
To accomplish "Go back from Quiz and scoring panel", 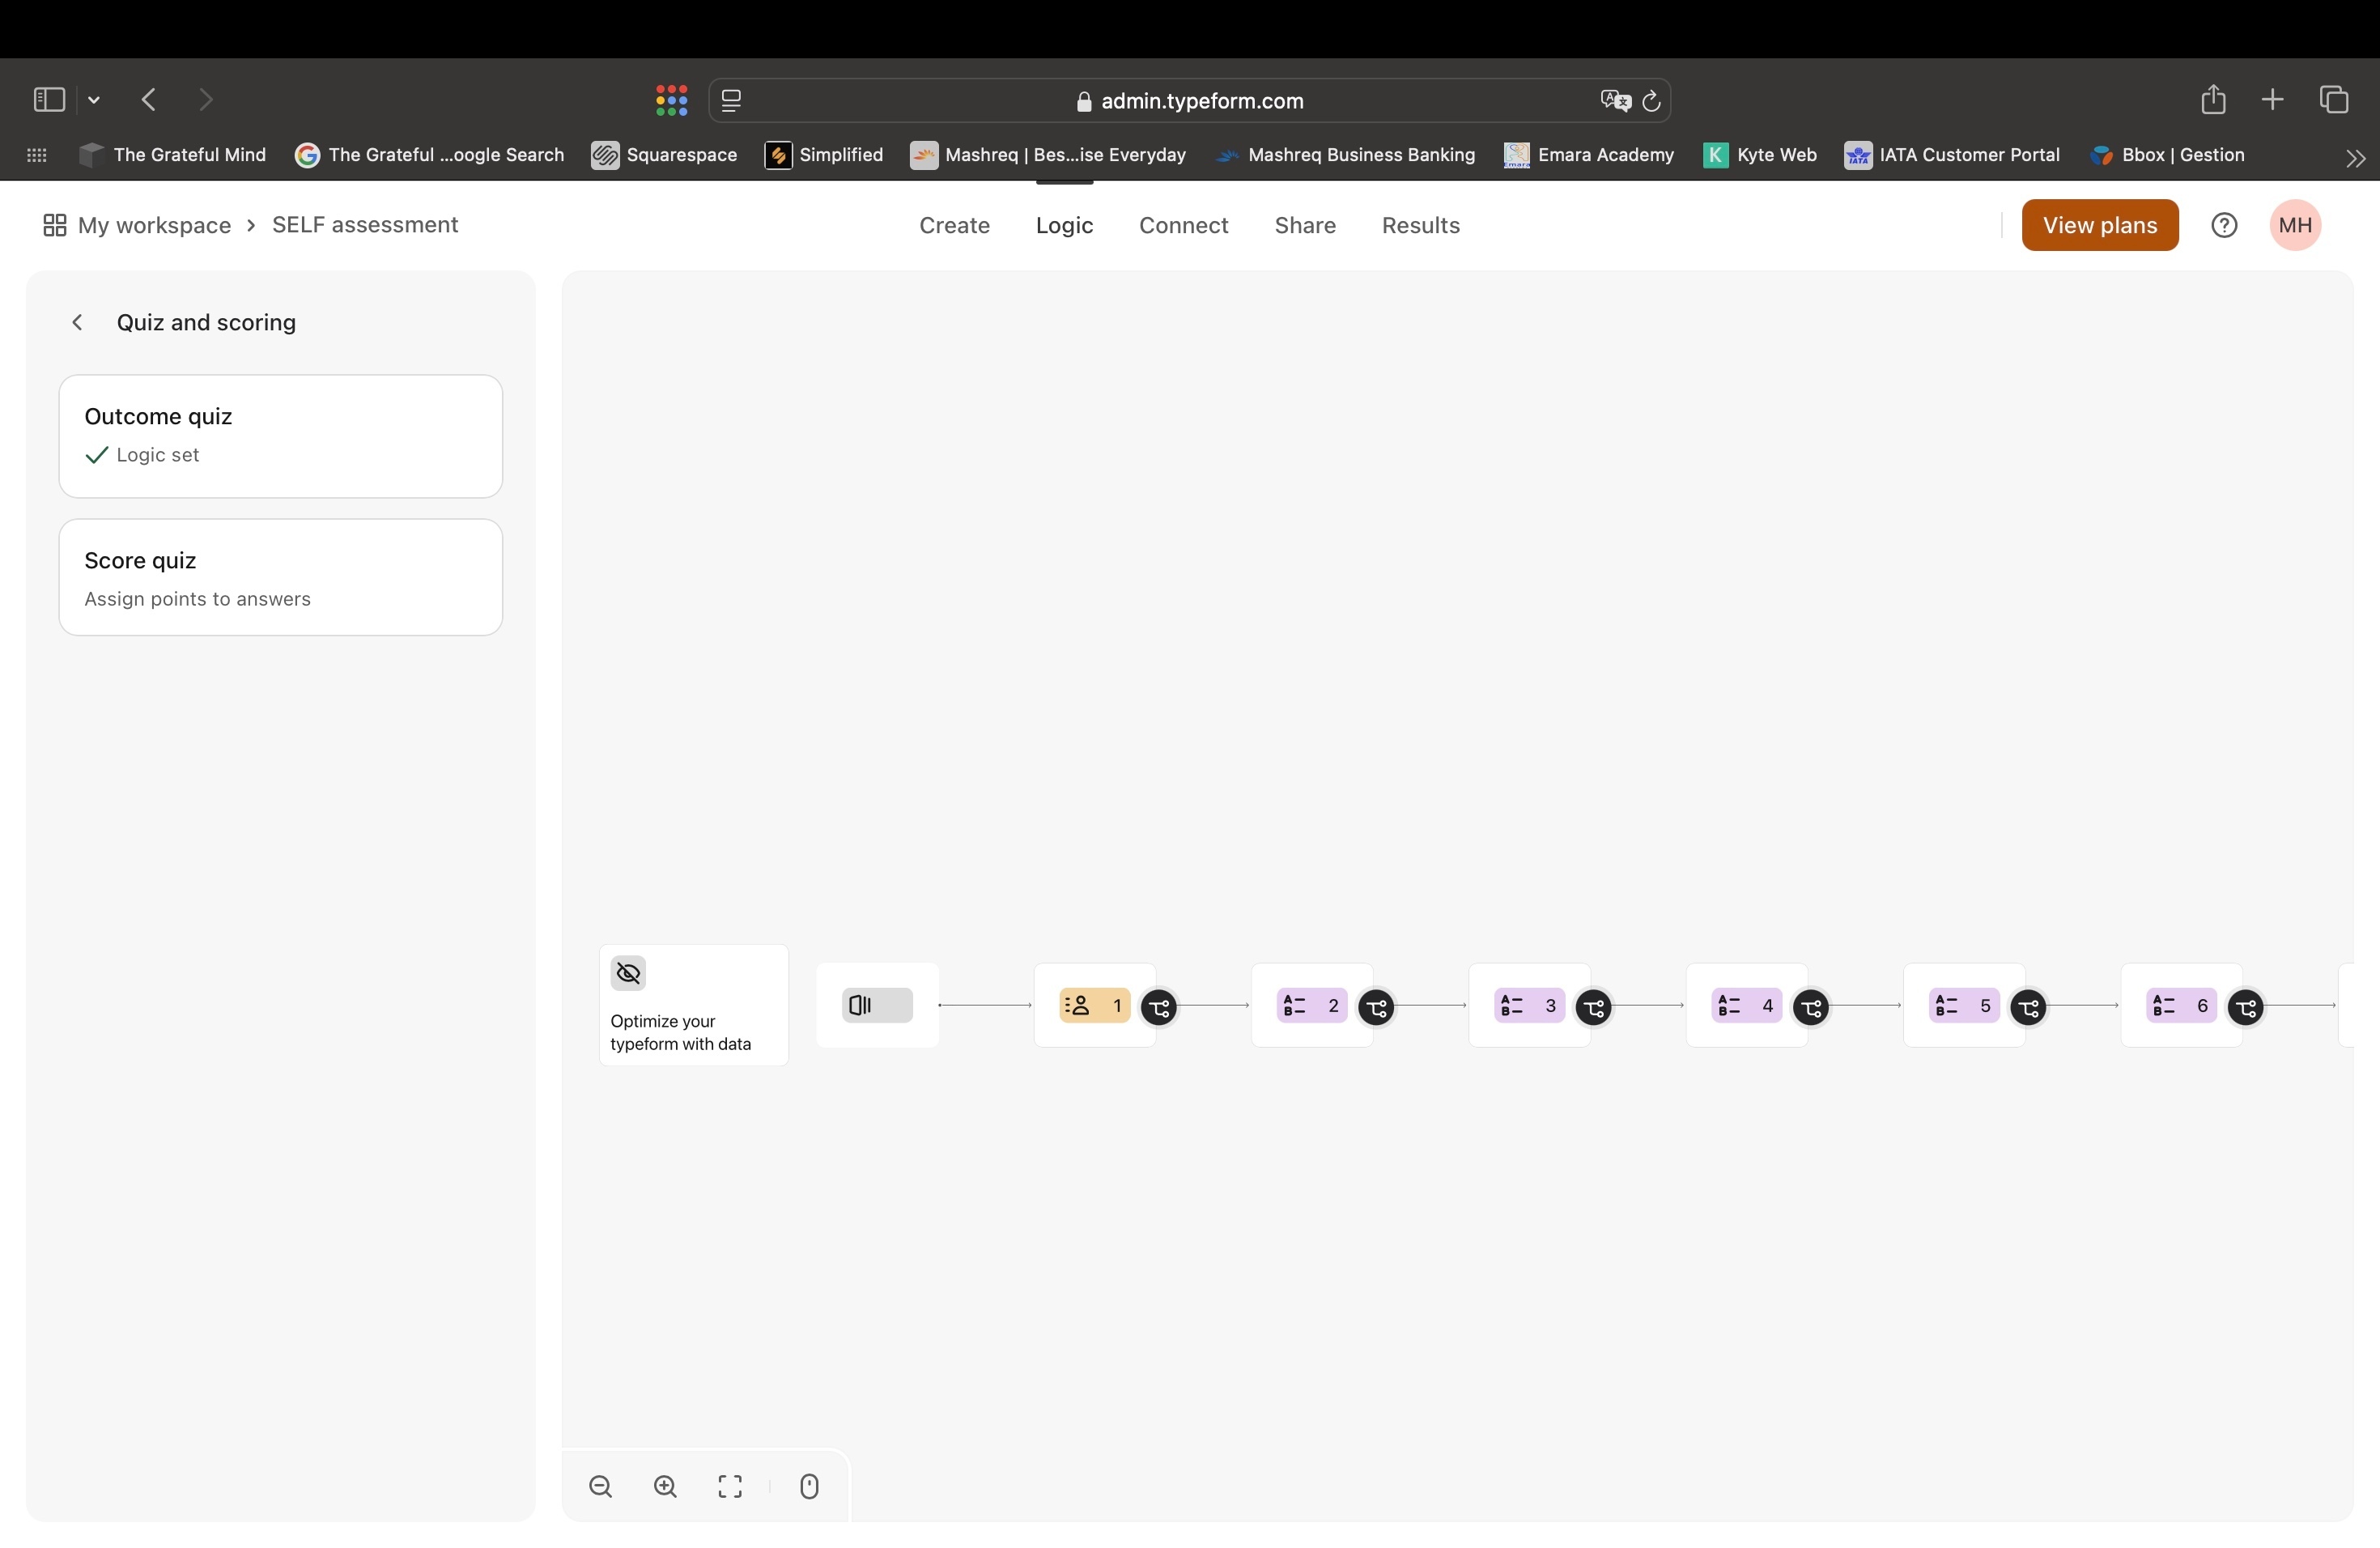I will click(77, 322).
